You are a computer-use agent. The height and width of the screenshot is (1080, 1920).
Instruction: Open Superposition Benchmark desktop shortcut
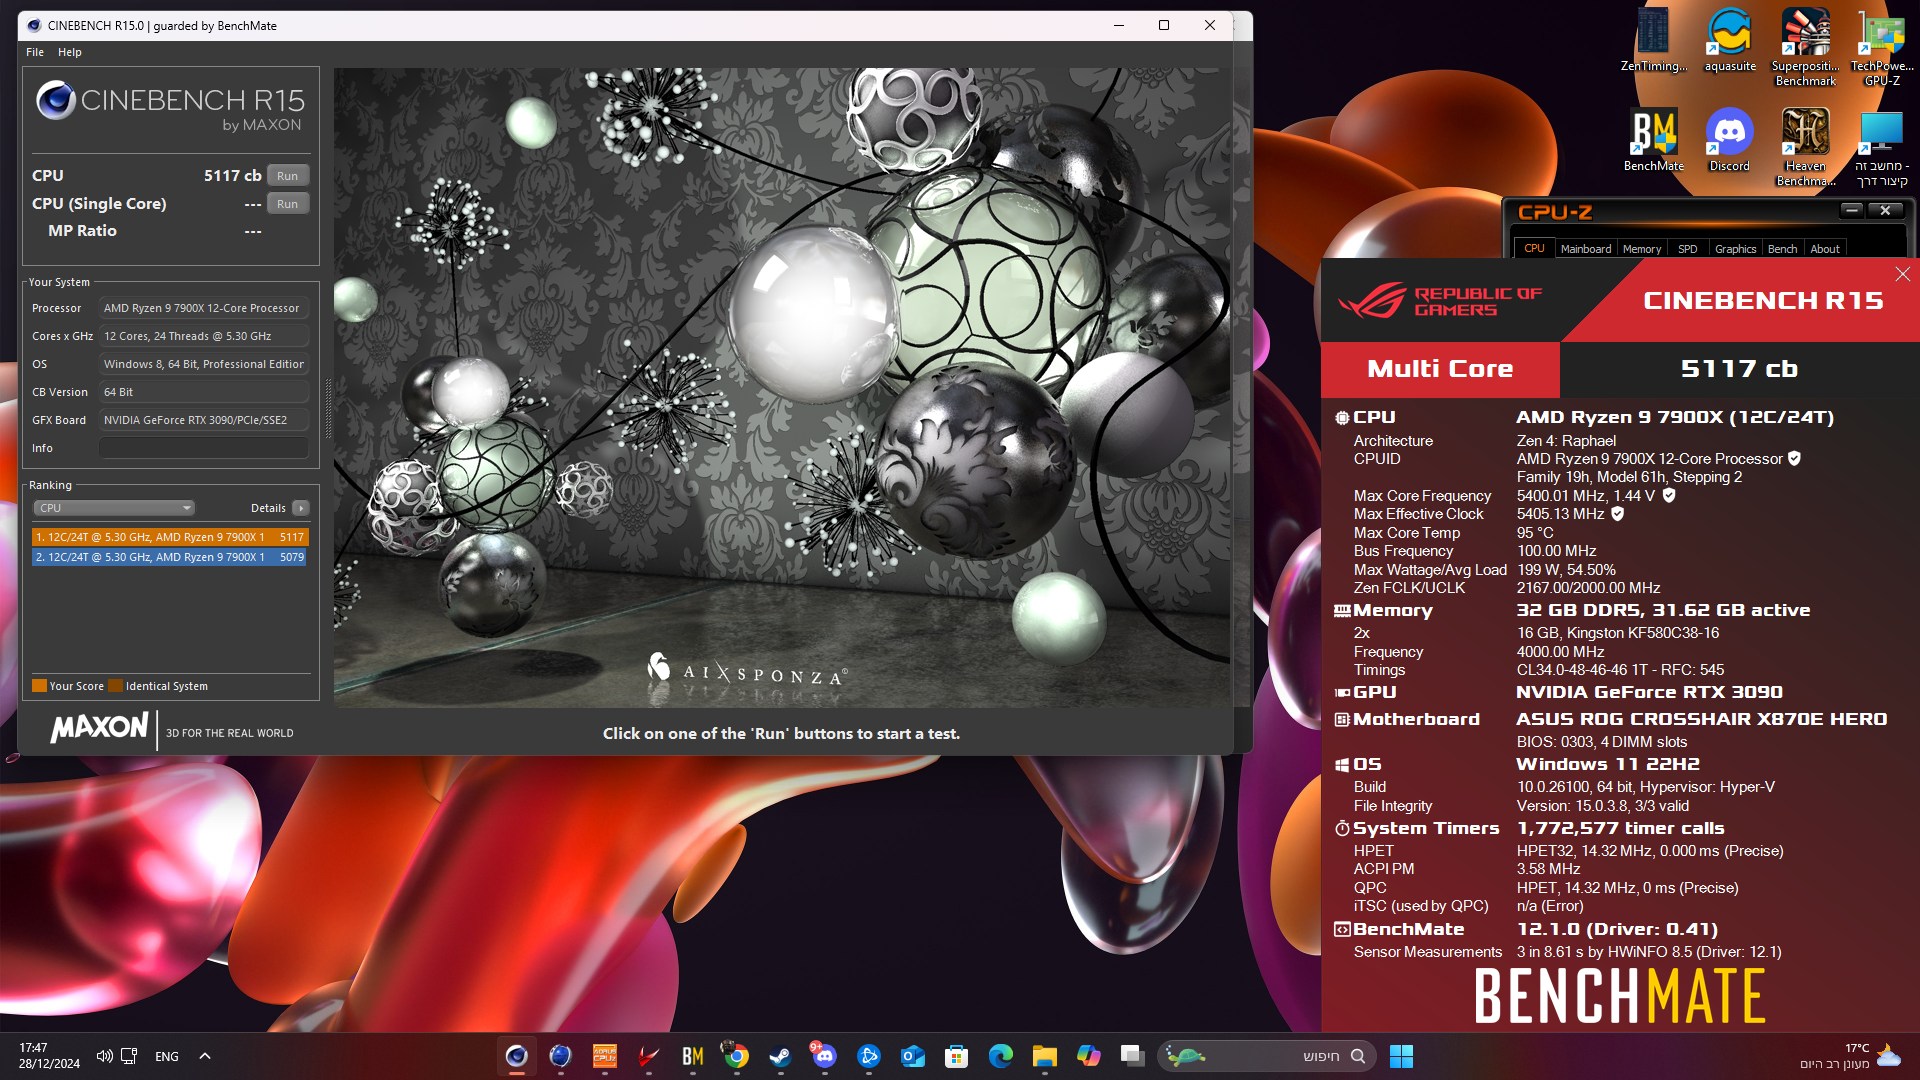(x=1806, y=47)
